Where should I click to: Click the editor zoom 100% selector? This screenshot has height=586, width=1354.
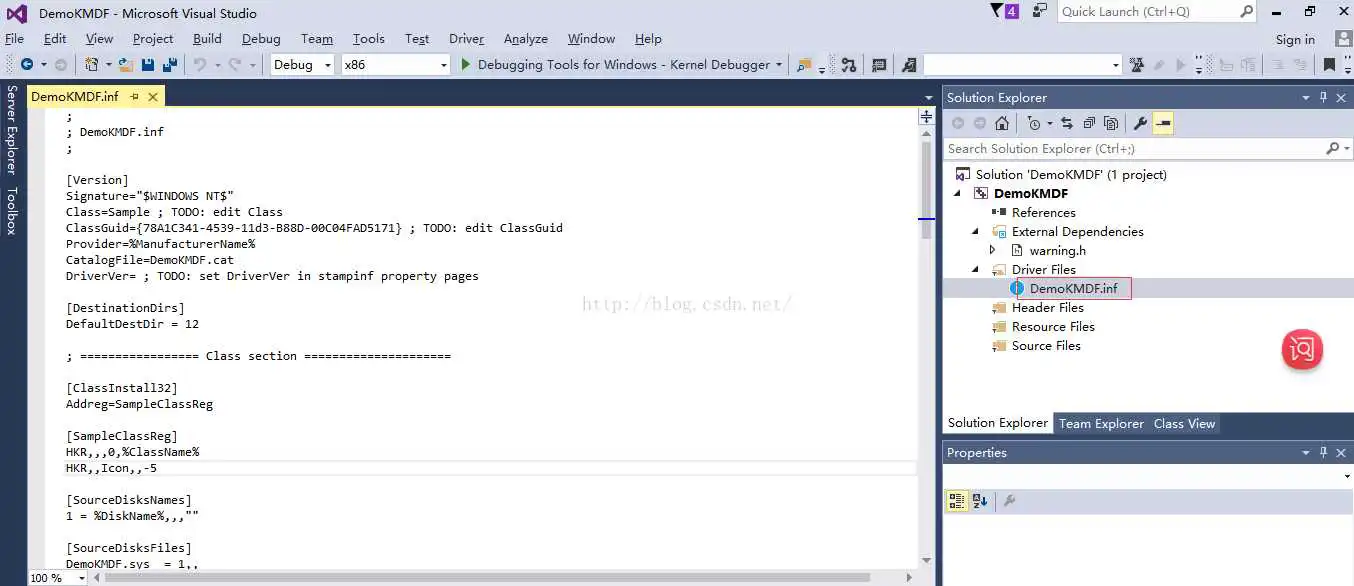(46, 578)
